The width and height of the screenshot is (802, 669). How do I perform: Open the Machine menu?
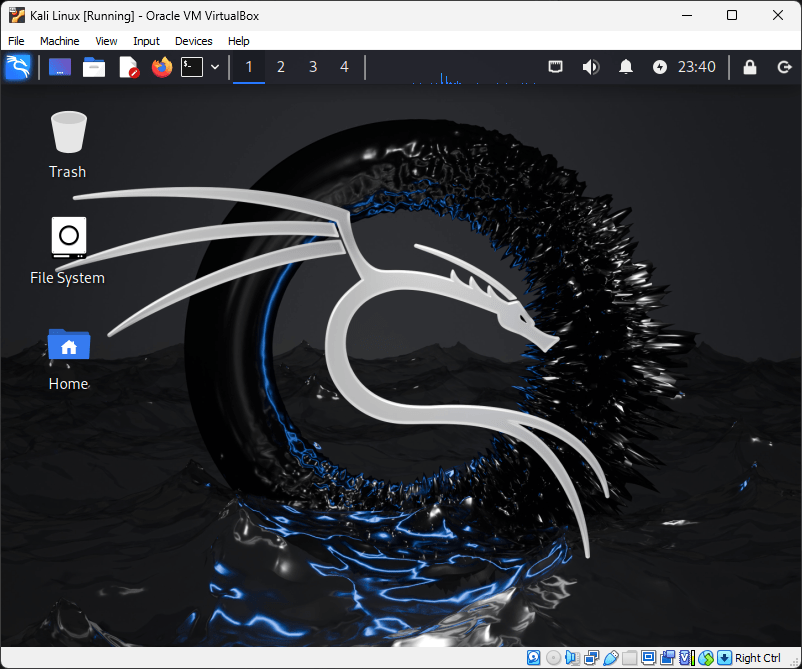pyautogui.click(x=59, y=41)
